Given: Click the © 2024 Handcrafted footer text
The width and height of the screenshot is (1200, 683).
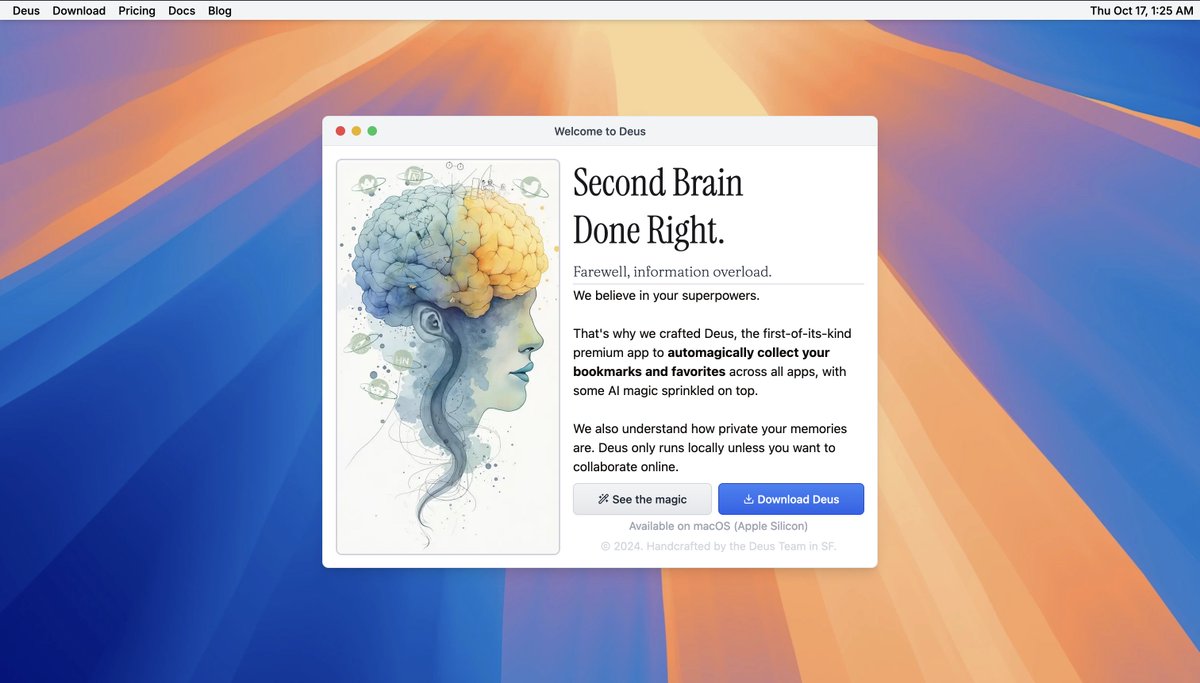Looking at the screenshot, I should [x=718, y=546].
